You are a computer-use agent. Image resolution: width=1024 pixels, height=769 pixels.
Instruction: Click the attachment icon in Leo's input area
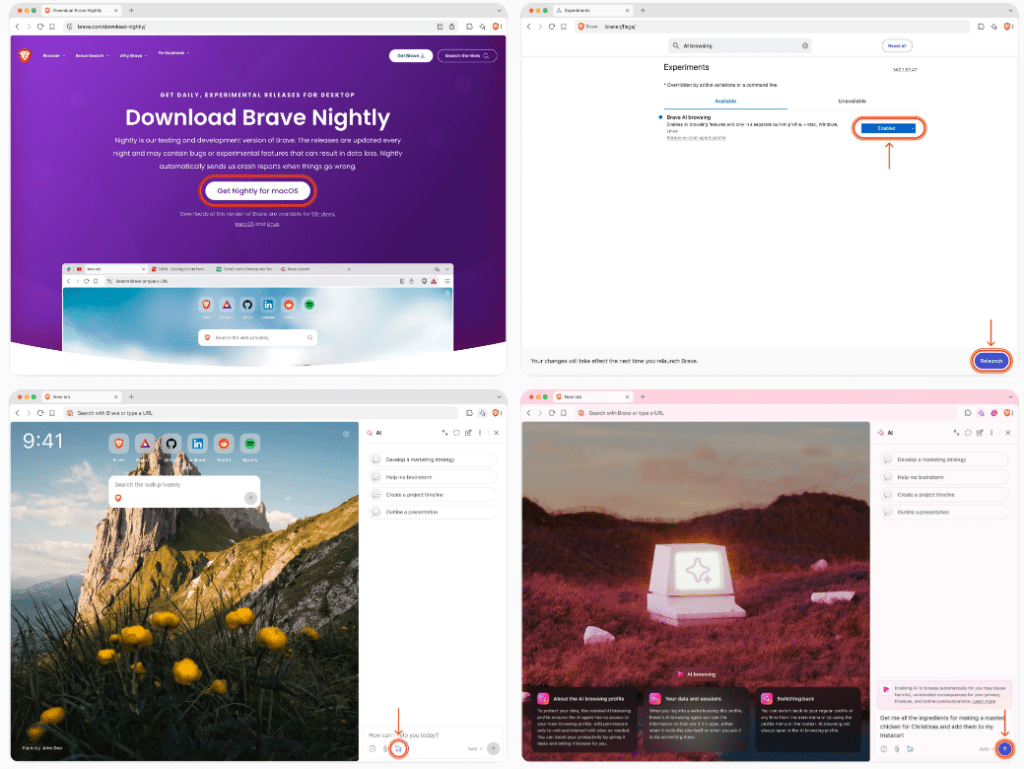coord(384,748)
